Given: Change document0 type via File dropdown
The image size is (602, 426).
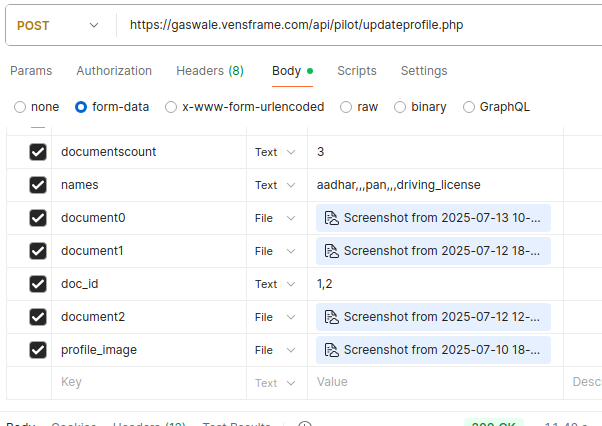Looking at the screenshot, I should [x=276, y=218].
